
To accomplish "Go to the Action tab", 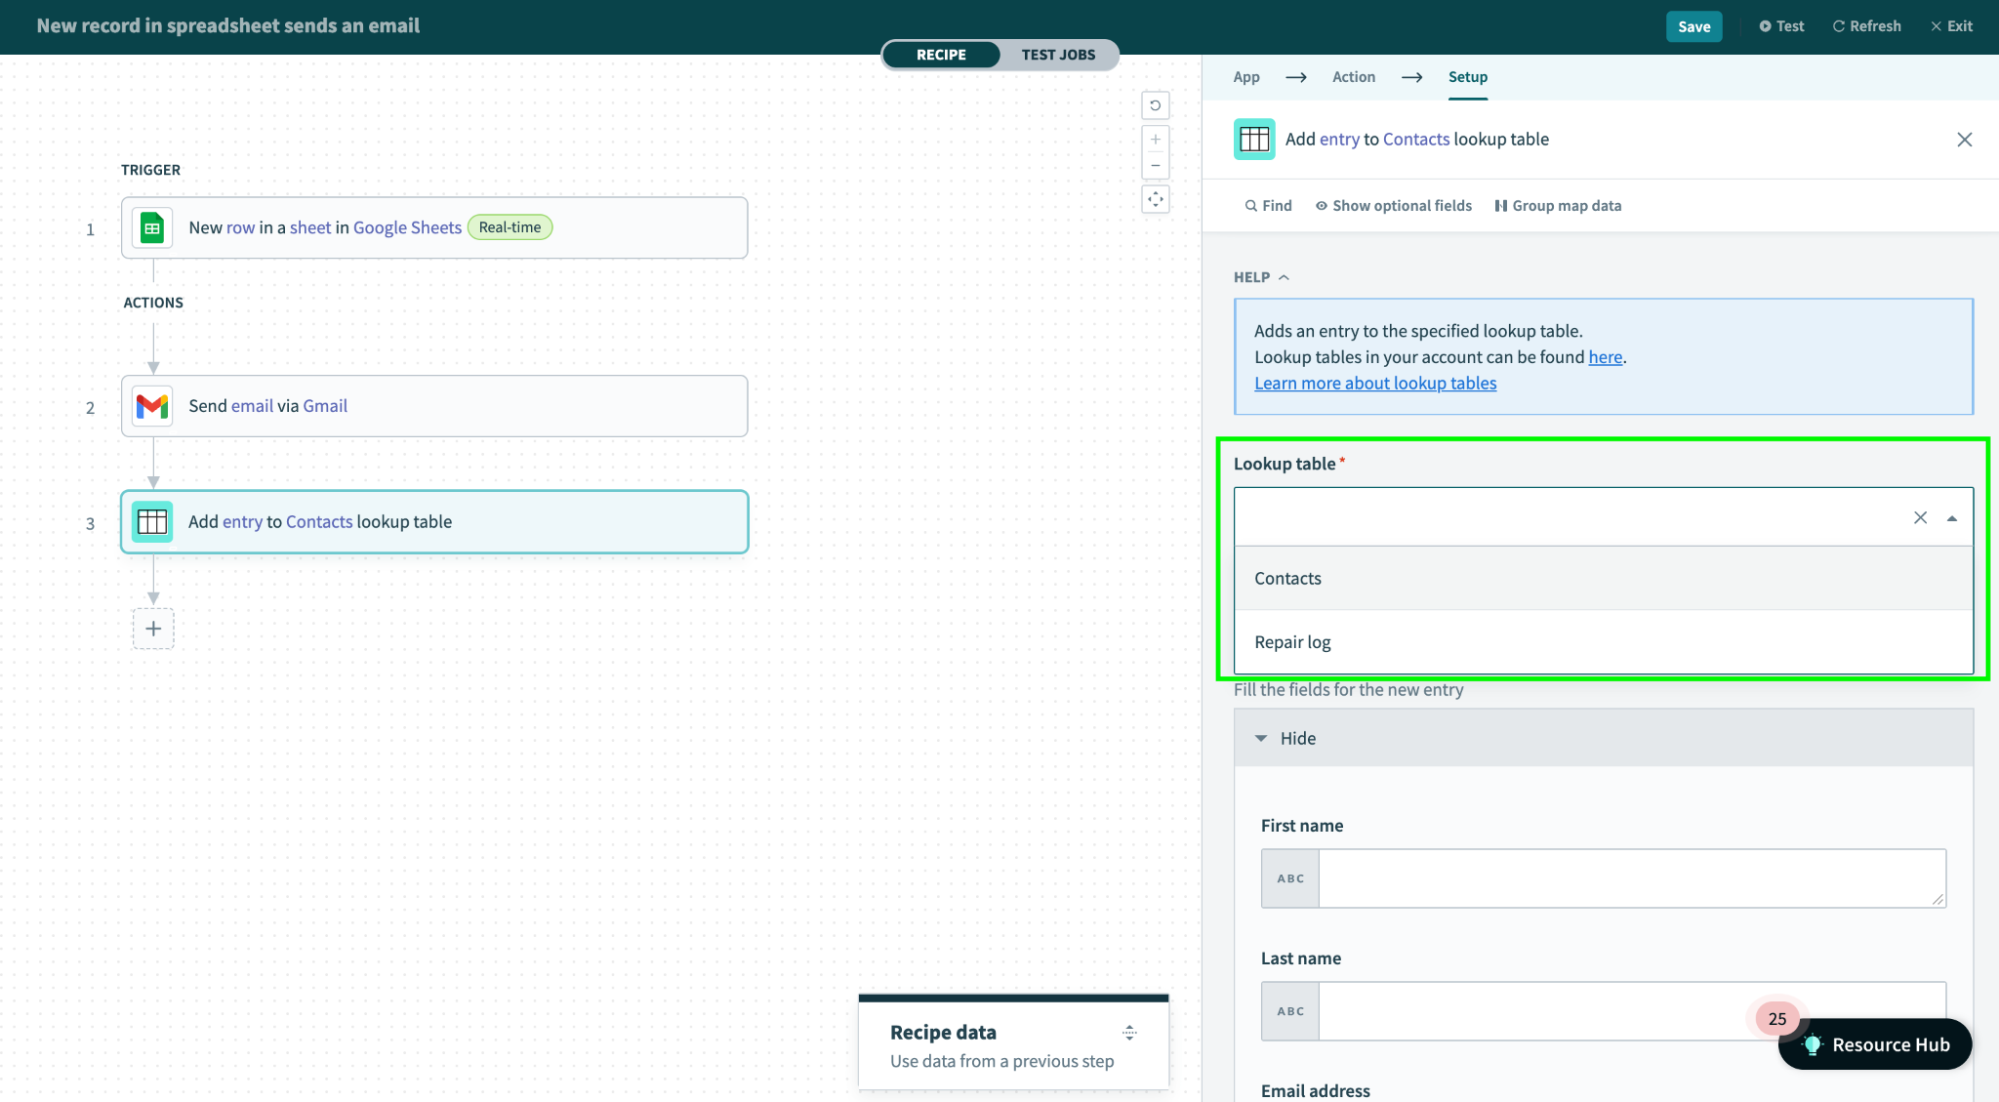I will pos(1353,77).
